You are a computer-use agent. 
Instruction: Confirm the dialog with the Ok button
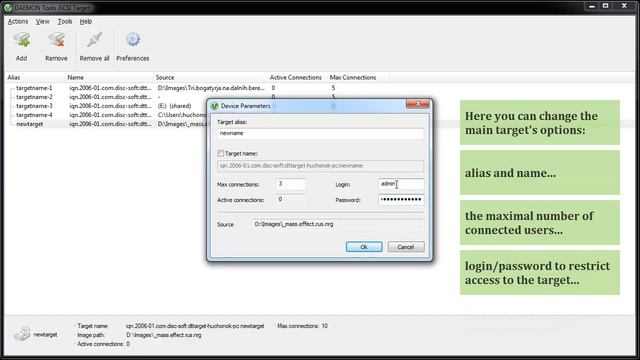click(364, 247)
